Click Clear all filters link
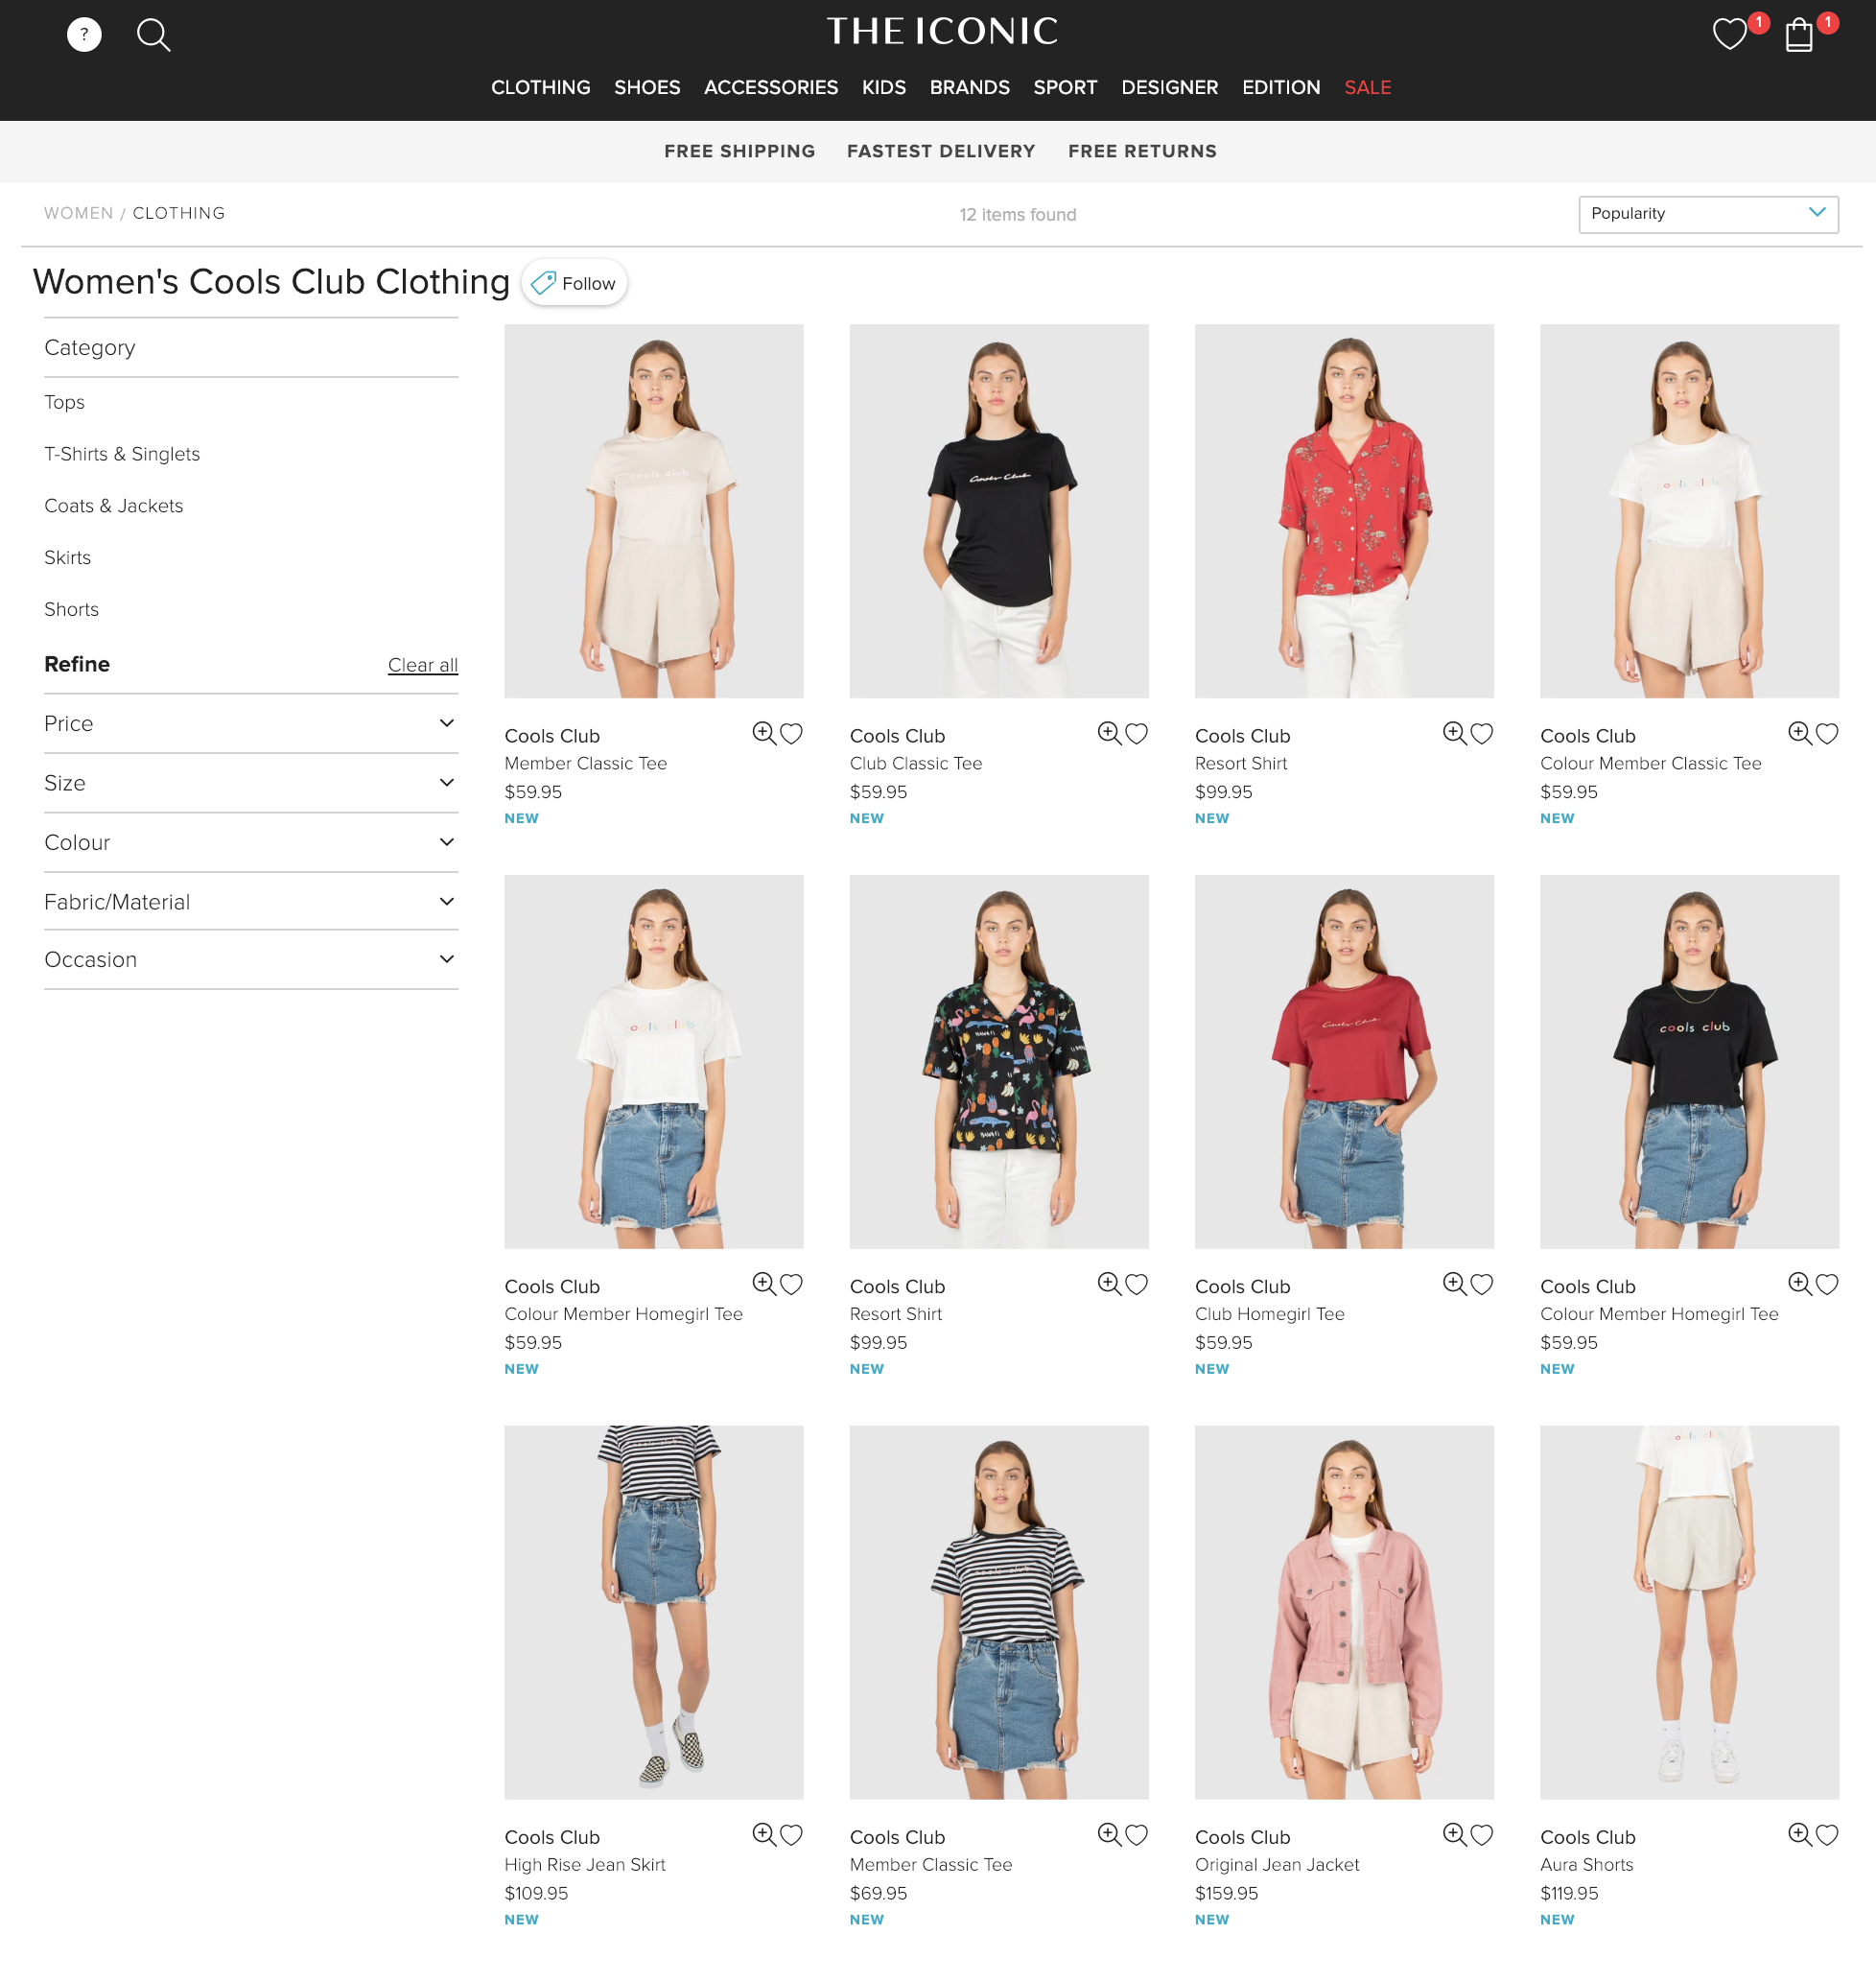The image size is (1876, 1982). 422,665
